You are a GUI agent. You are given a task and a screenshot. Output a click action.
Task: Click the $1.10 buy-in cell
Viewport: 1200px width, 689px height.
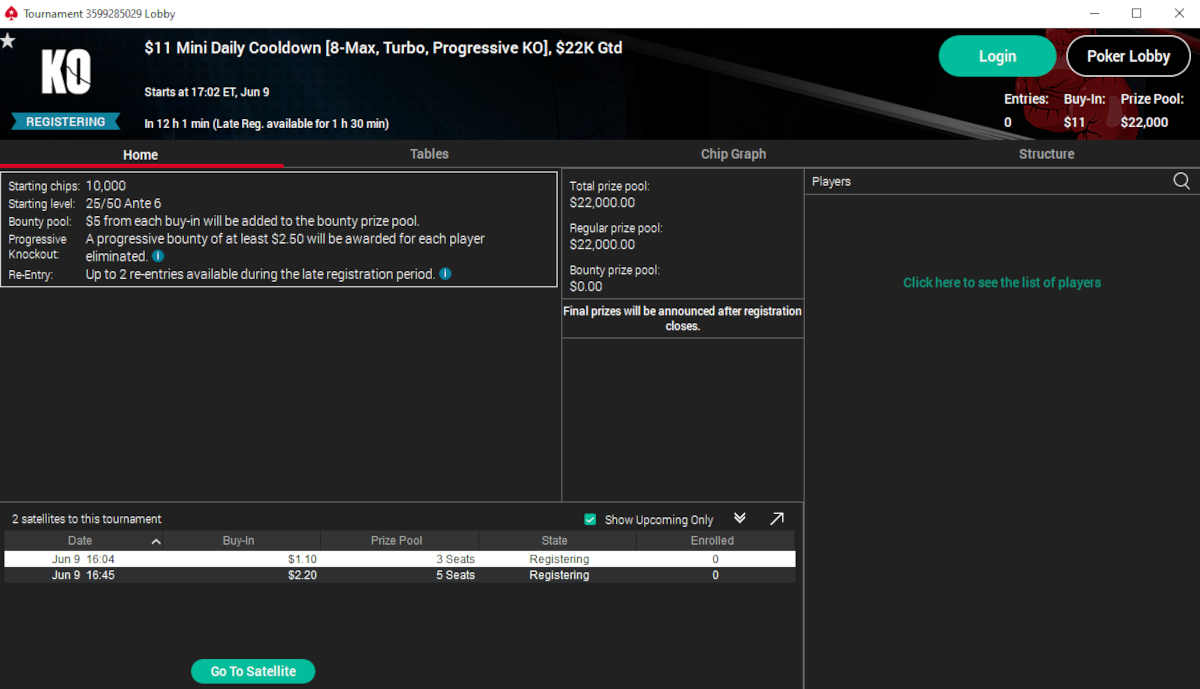tap(302, 559)
